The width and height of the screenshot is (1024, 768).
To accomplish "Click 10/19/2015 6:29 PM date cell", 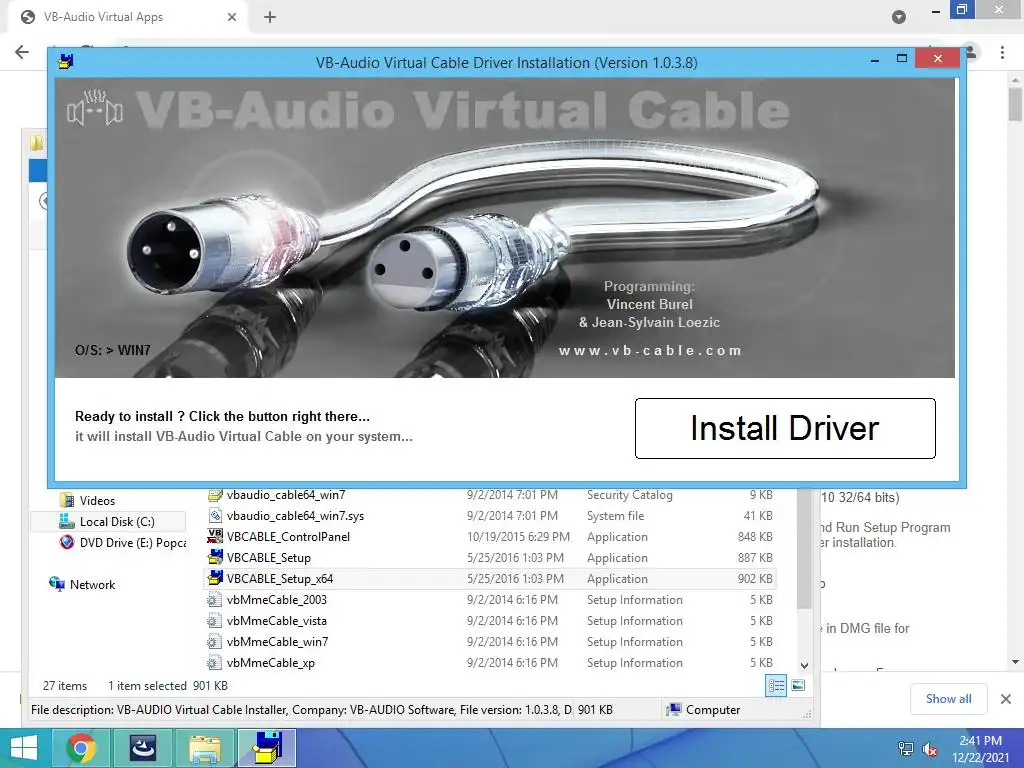I will tap(519, 537).
